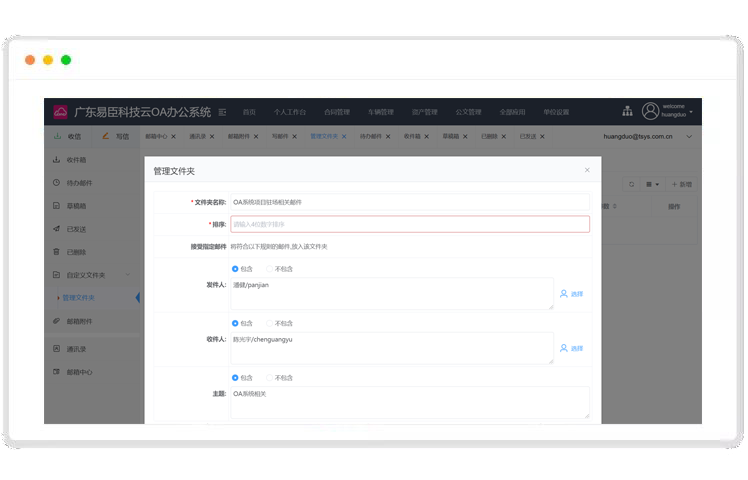Close the 通讯录 tab
This screenshot has height=480, width=748.
(212, 137)
